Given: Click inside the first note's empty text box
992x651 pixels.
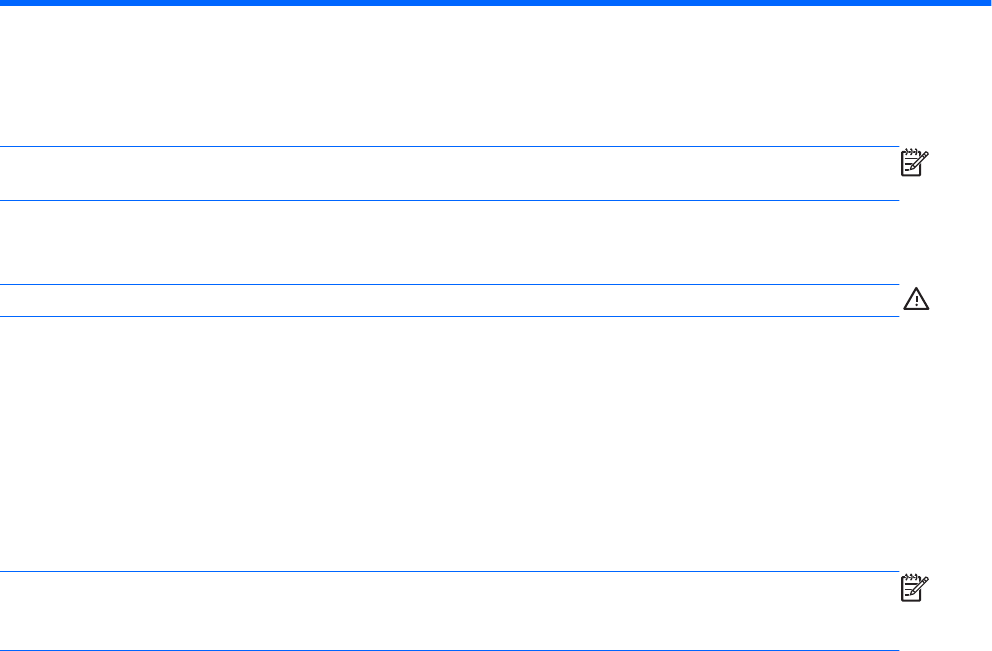Looking at the screenshot, I should tap(450, 175).
